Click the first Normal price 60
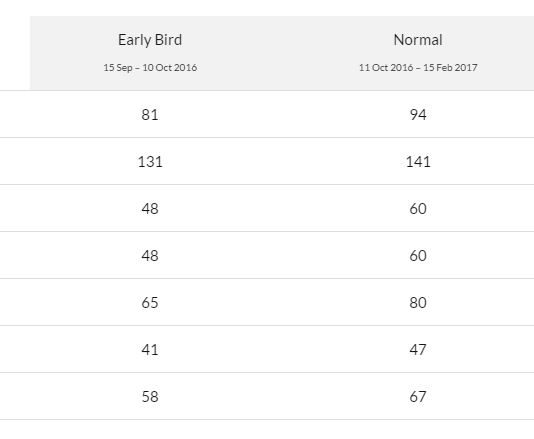This screenshot has width=534, height=439. (418, 208)
